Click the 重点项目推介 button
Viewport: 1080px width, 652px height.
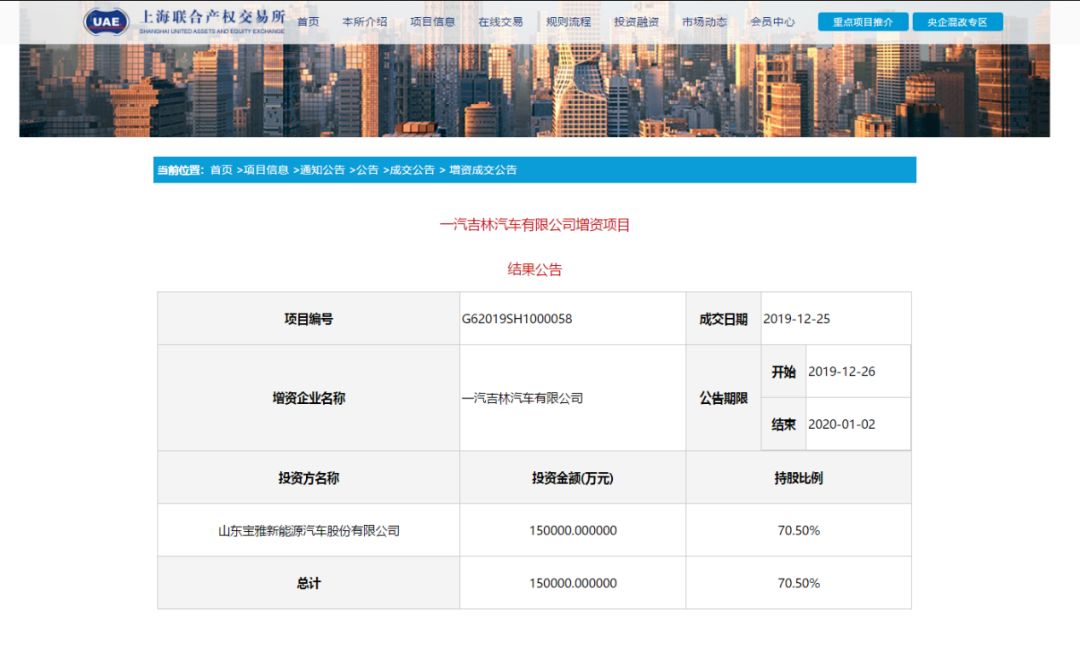coord(863,22)
